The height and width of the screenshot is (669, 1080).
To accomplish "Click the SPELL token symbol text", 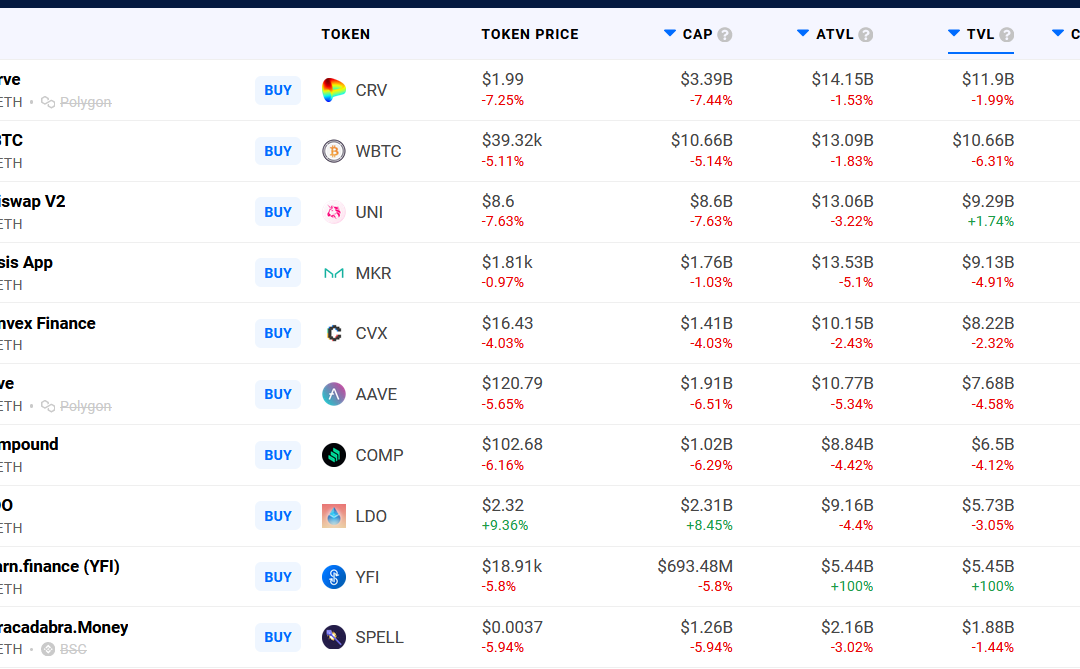I will (380, 637).
